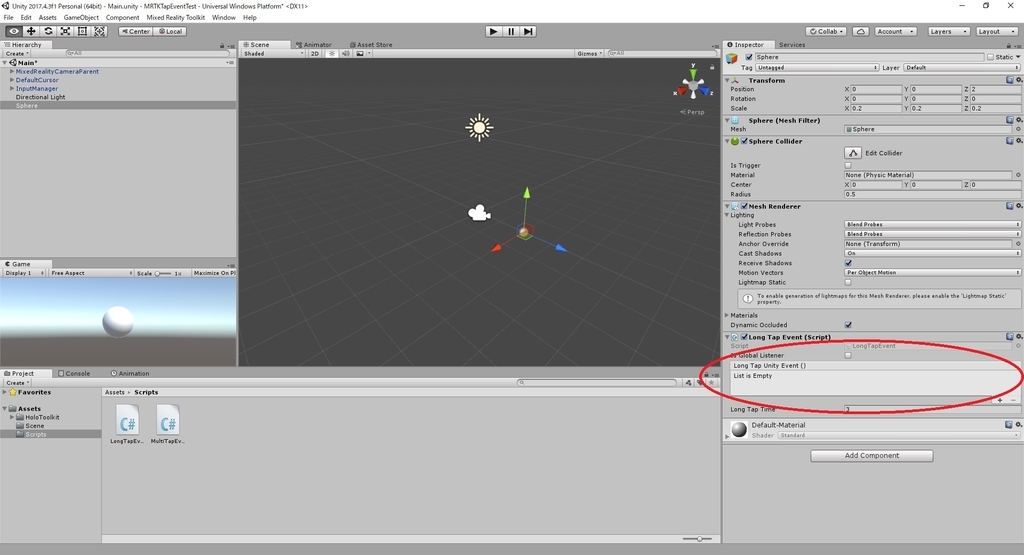Select the combined Transform tool
Screen dimensions: 1024x555
click(99, 31)
